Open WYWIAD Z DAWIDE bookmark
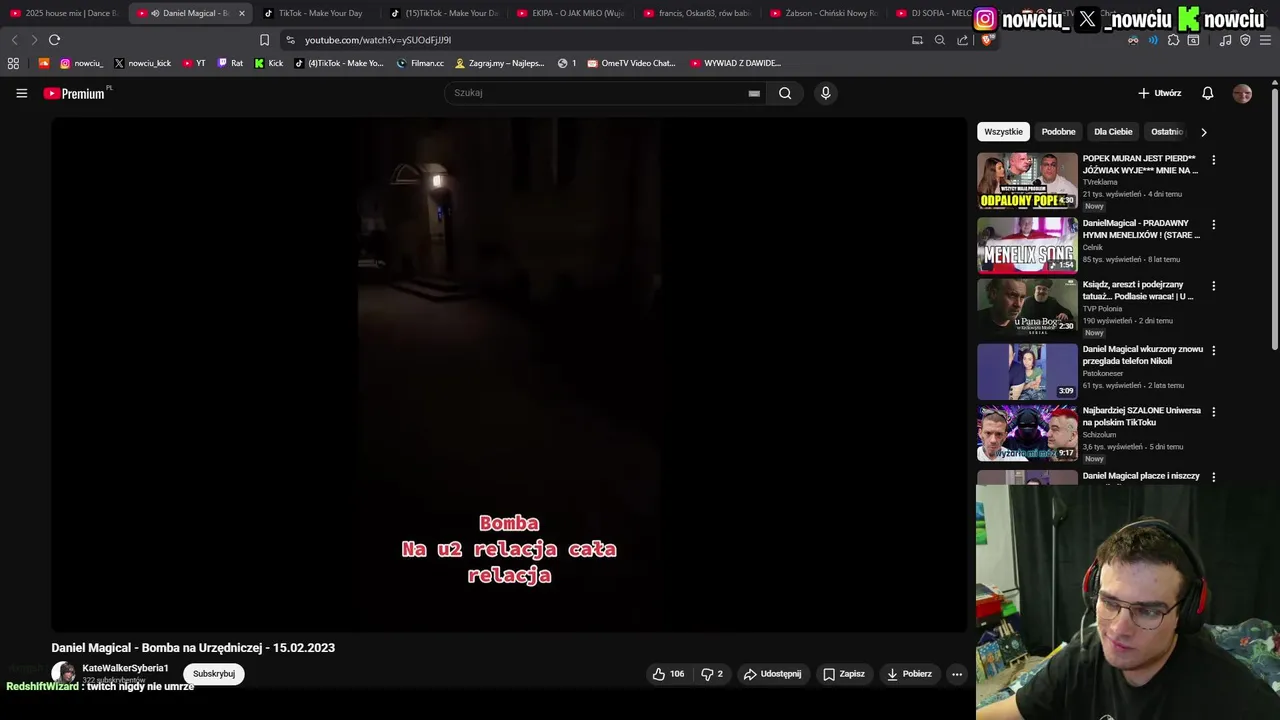 [735, 63]
